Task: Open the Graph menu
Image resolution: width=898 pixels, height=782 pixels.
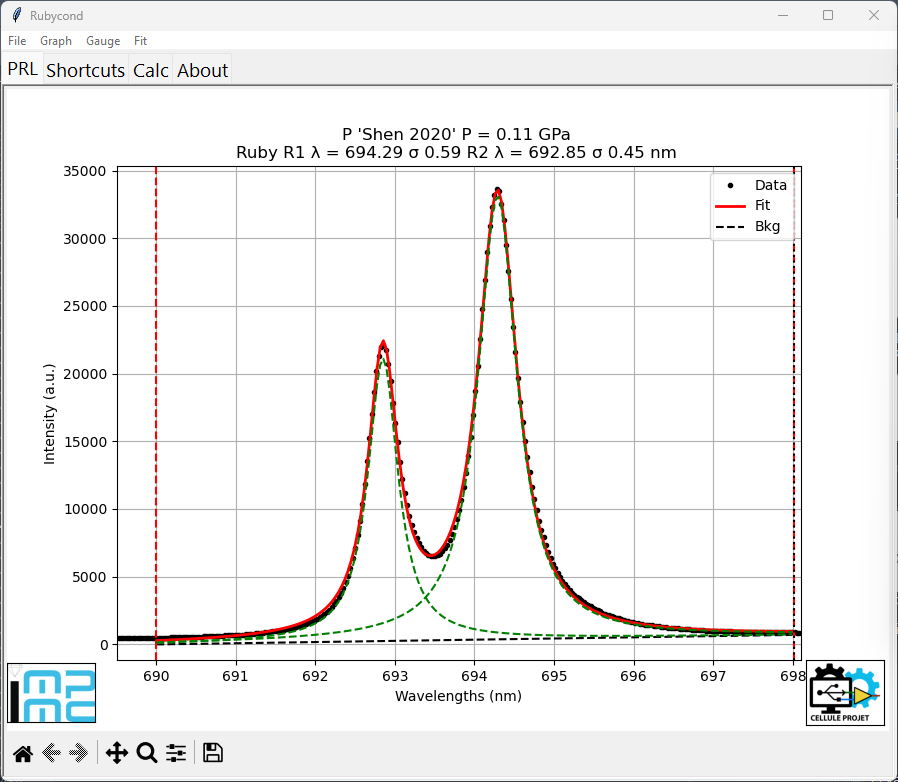Action: pos(56,41)
